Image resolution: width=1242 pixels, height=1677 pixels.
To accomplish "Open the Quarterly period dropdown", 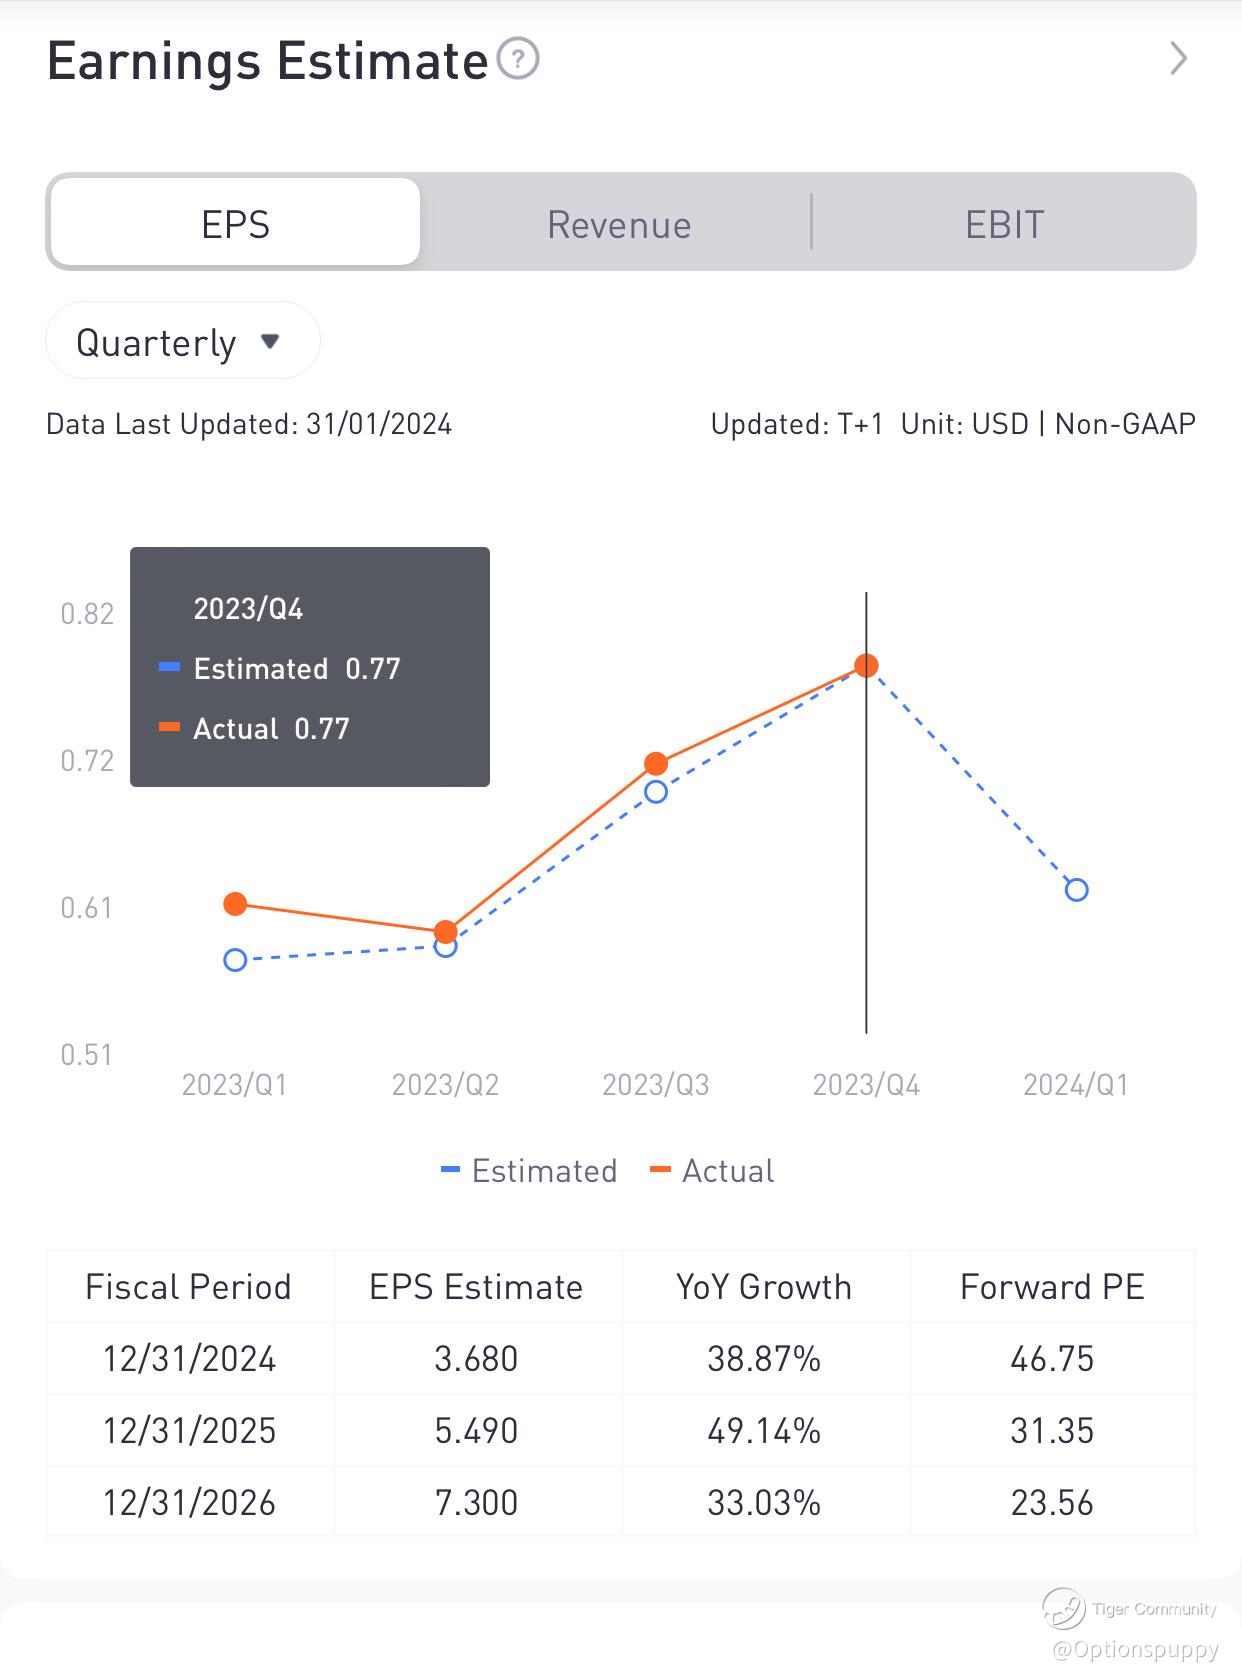I will (x=182, y=342).
